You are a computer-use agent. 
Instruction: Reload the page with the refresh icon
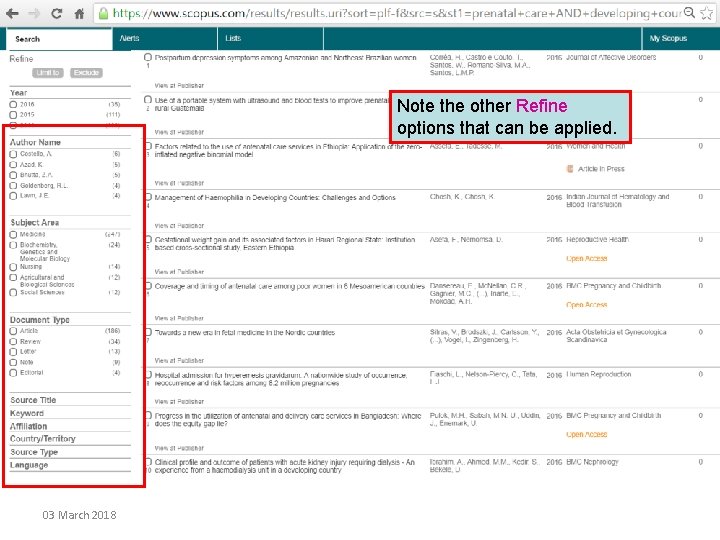56,13
